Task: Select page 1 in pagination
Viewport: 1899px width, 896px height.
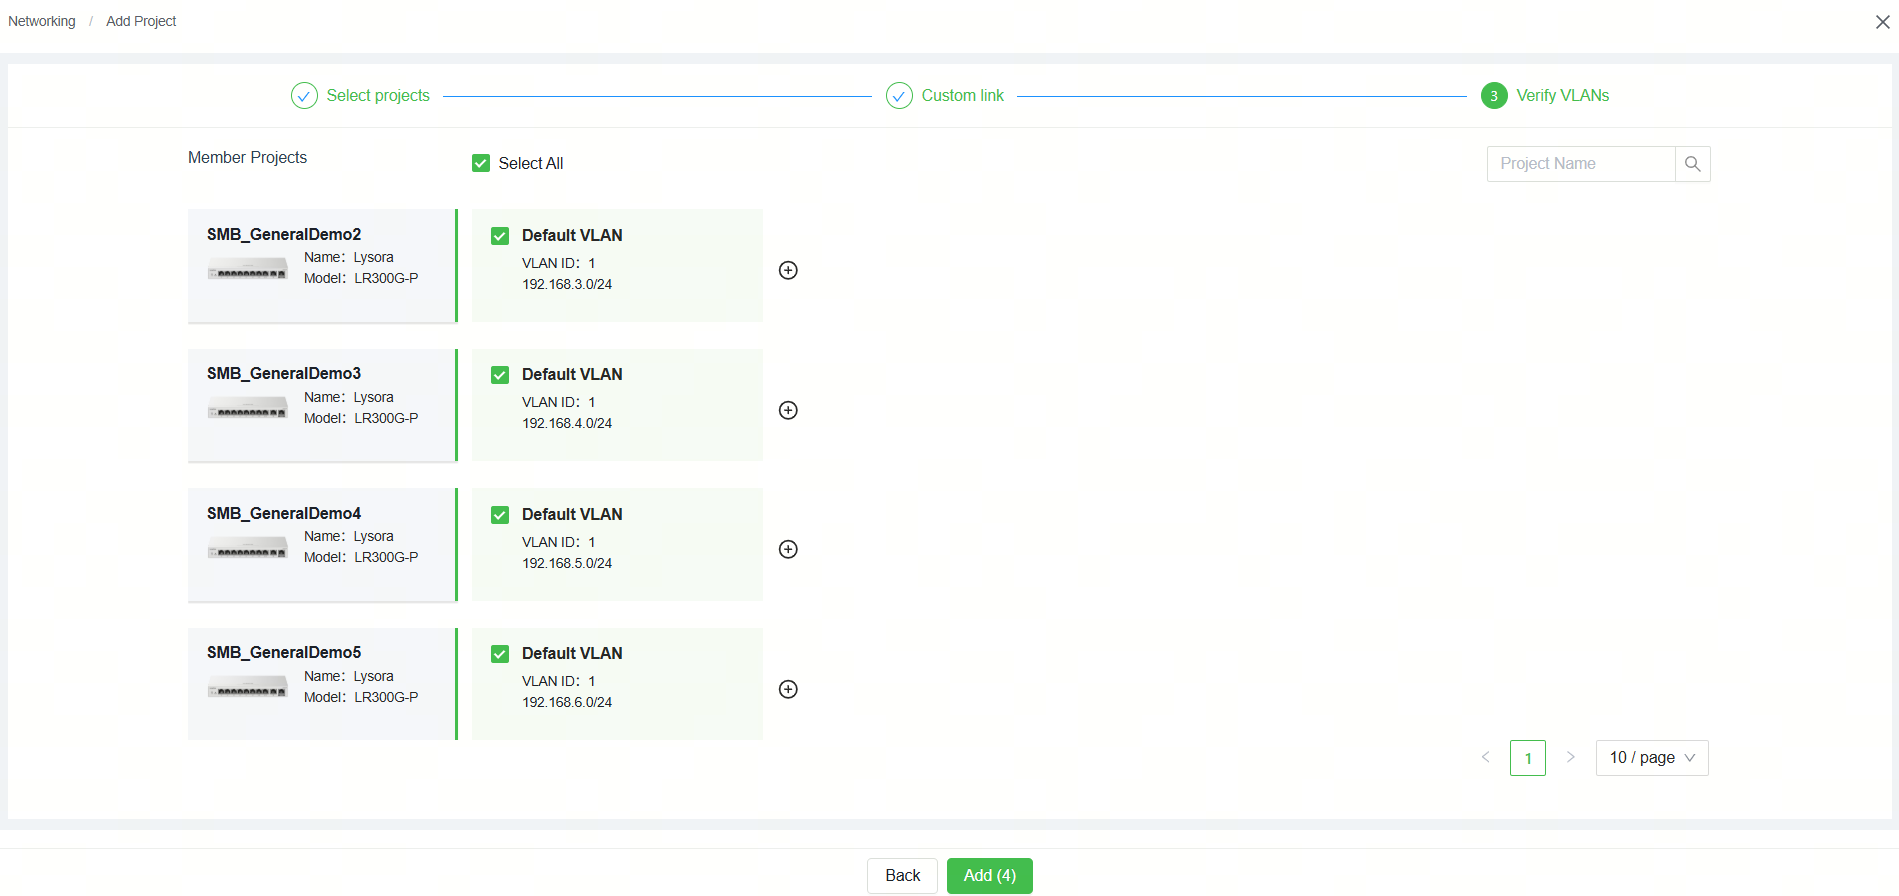Action: point(1528,758)
